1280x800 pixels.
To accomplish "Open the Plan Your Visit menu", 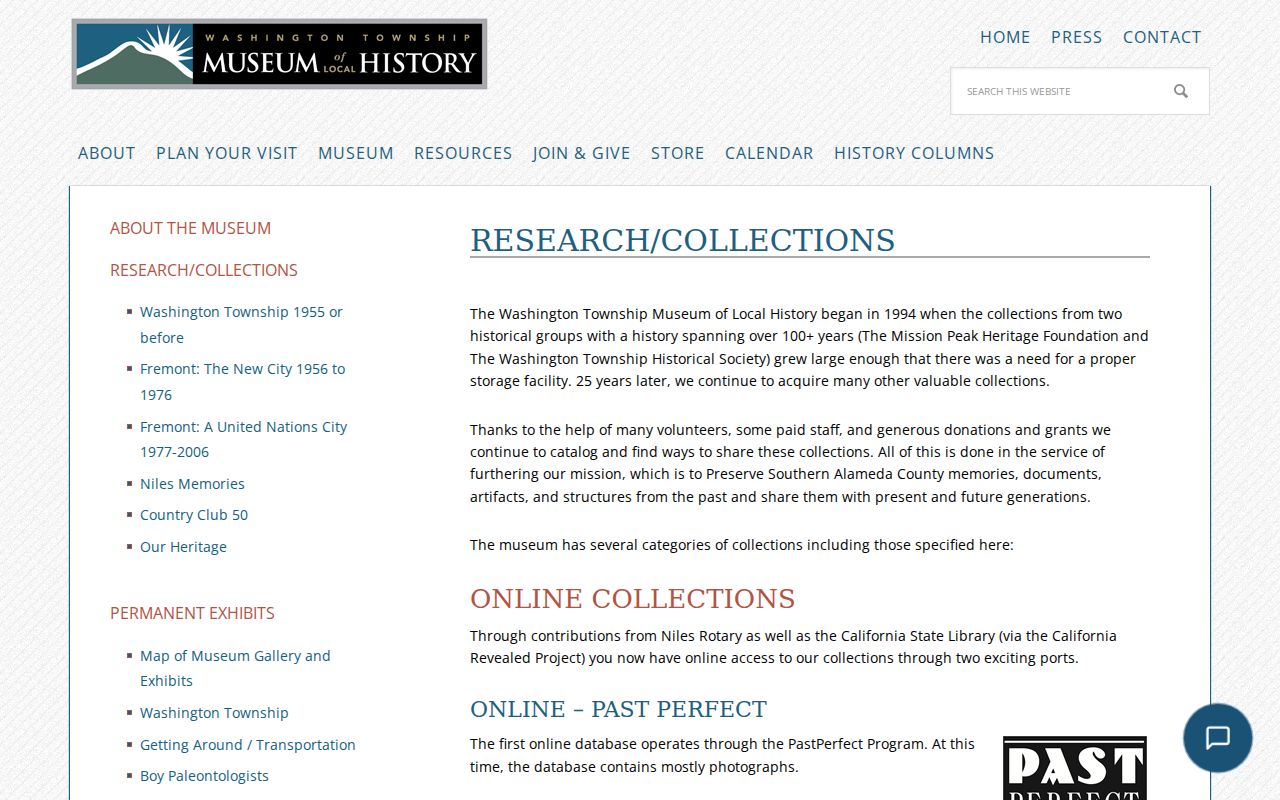I will click(x=227, y=153).
